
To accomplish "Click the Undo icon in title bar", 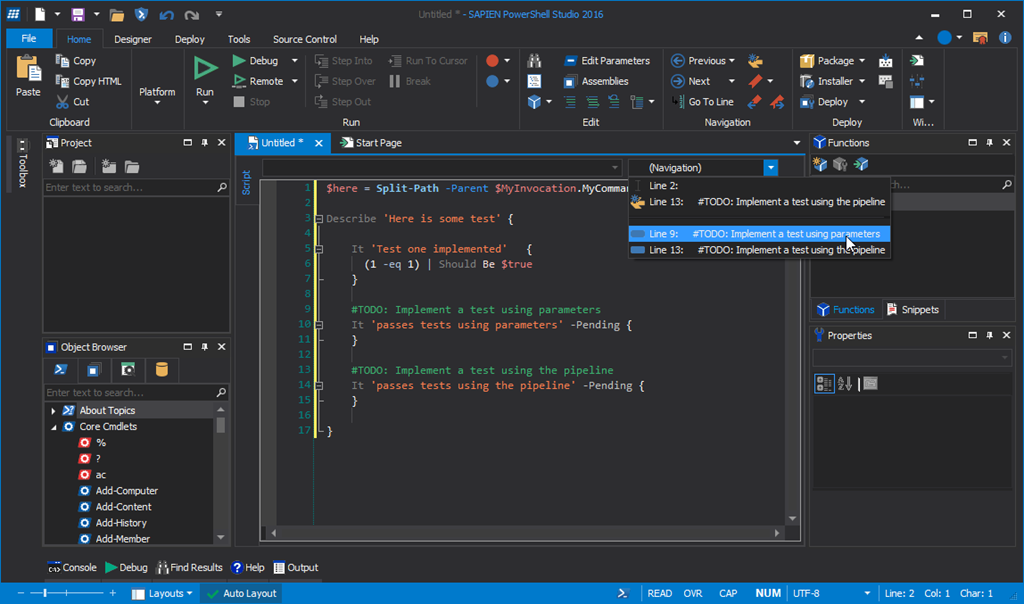I will coord(167,14).
